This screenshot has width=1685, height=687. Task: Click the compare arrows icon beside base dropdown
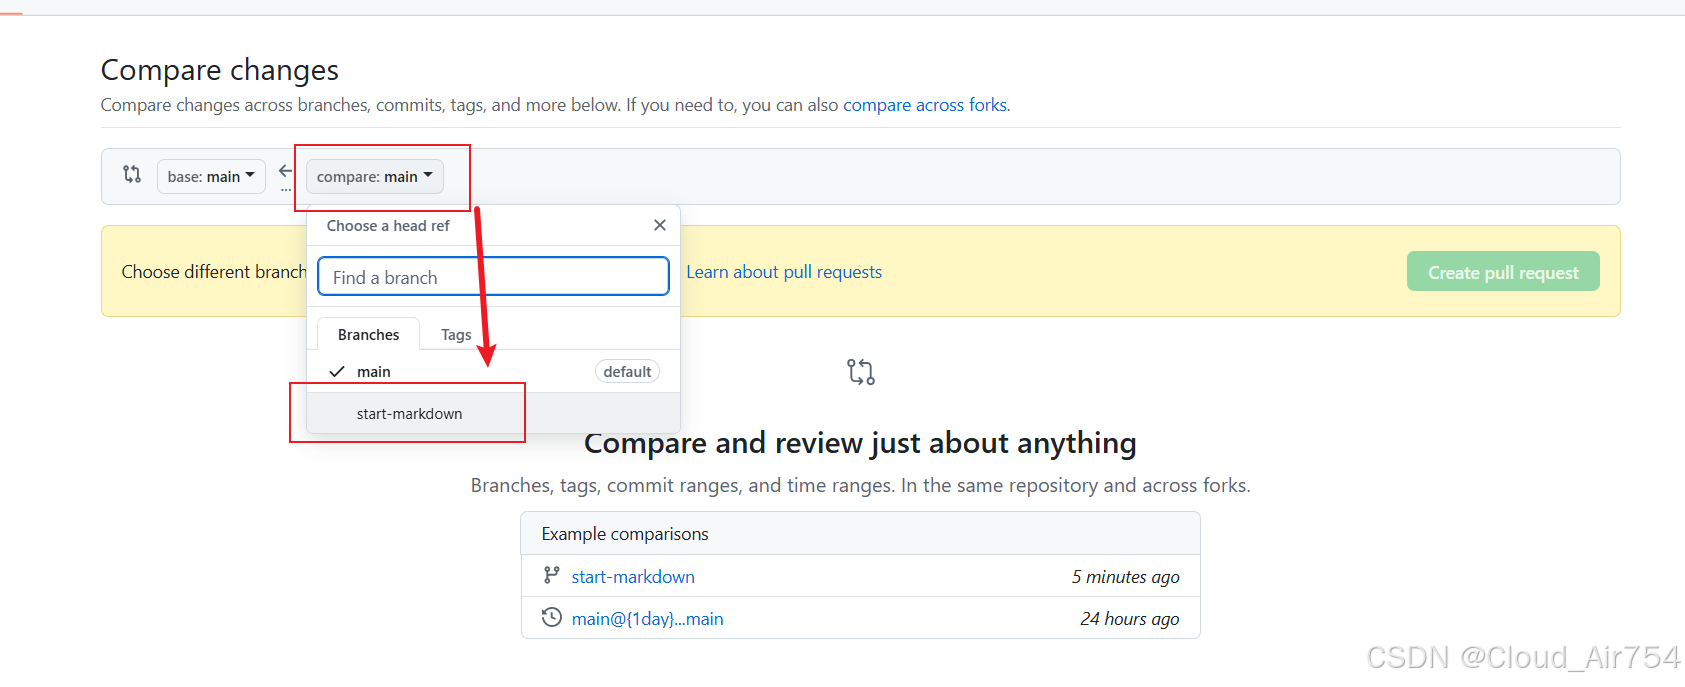point(132,175)
